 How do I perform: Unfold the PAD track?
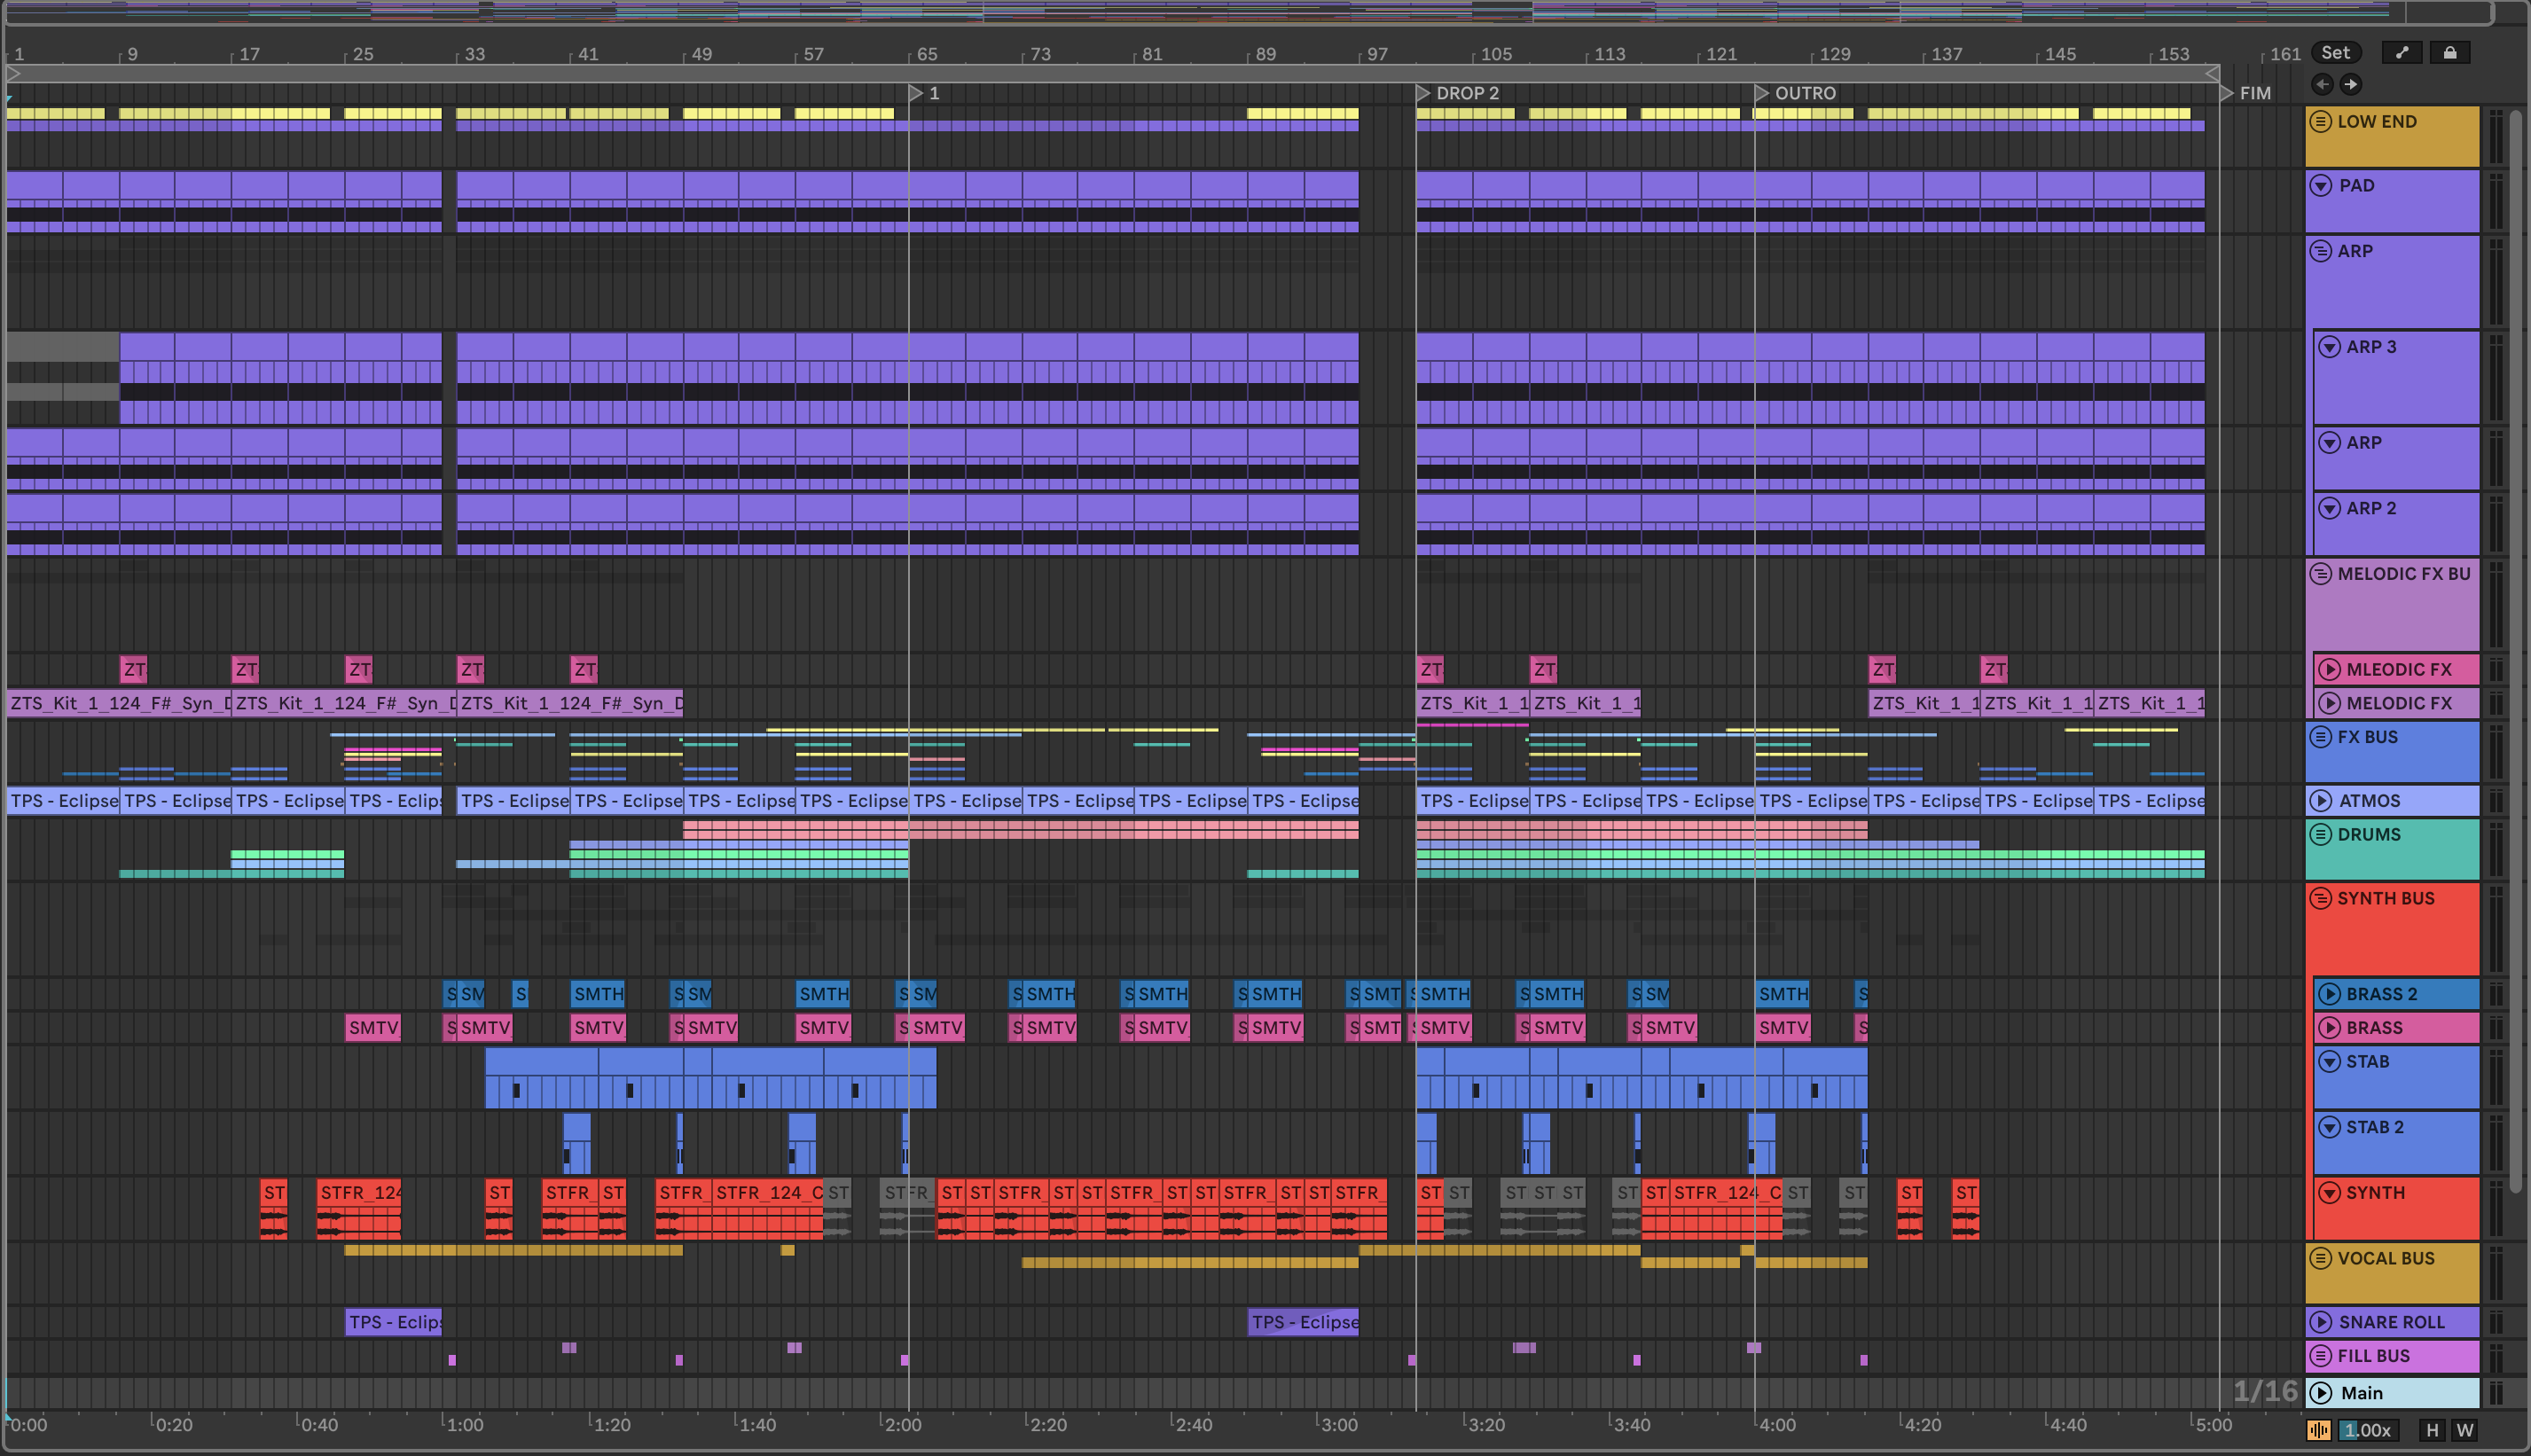[2322, 186]
